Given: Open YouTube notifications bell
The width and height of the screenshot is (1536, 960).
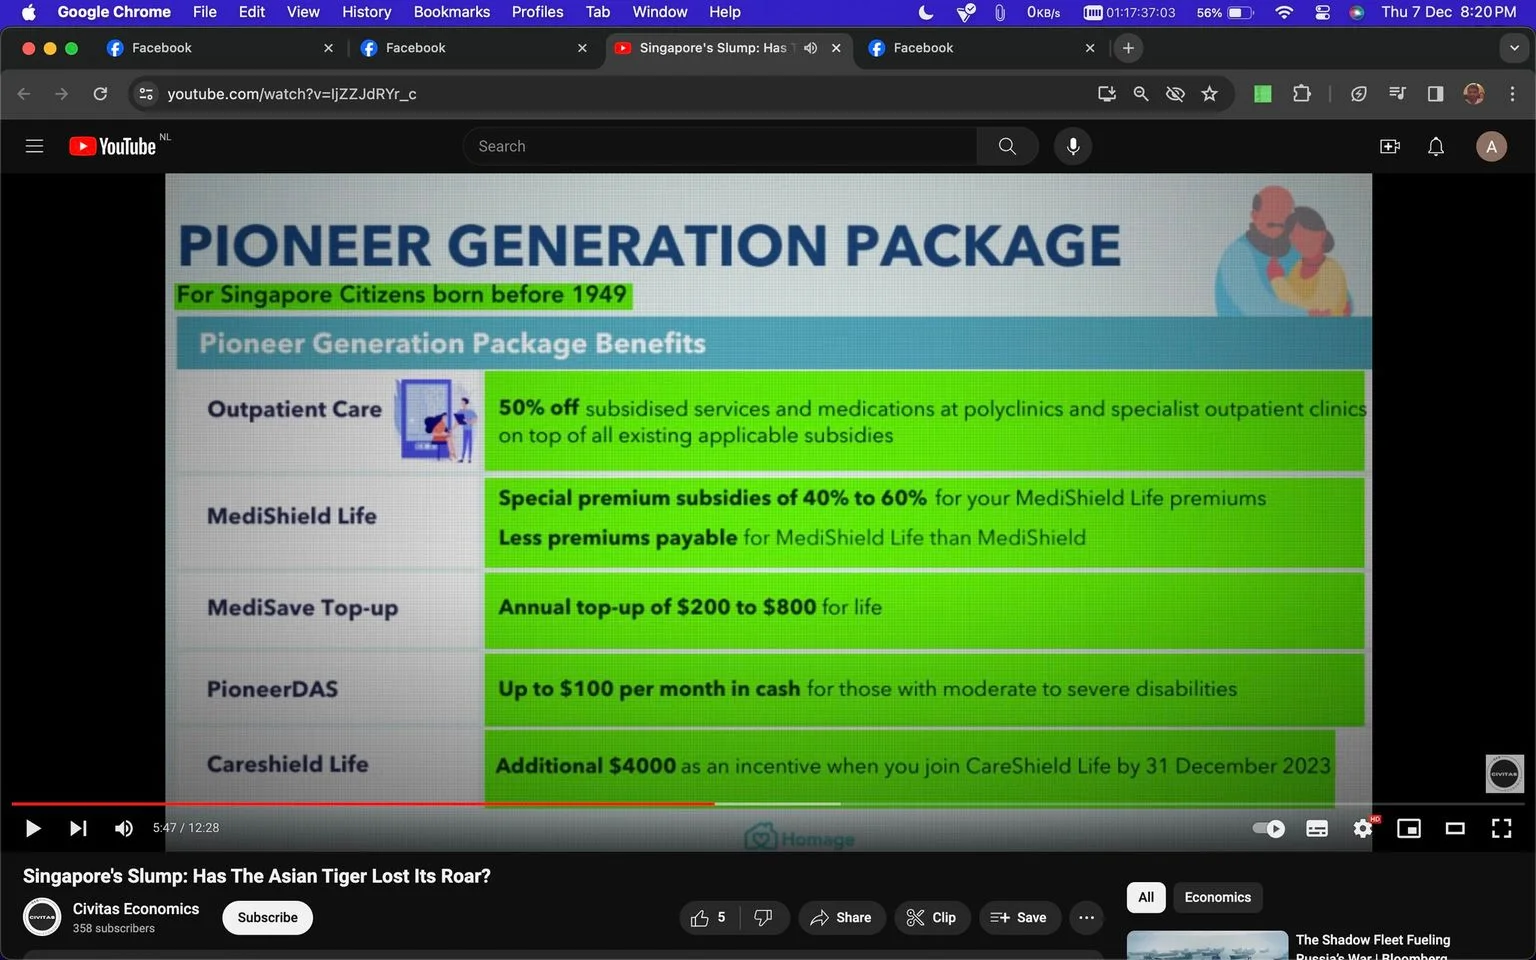Looking at the screenshot, I should coord(1436,146).
